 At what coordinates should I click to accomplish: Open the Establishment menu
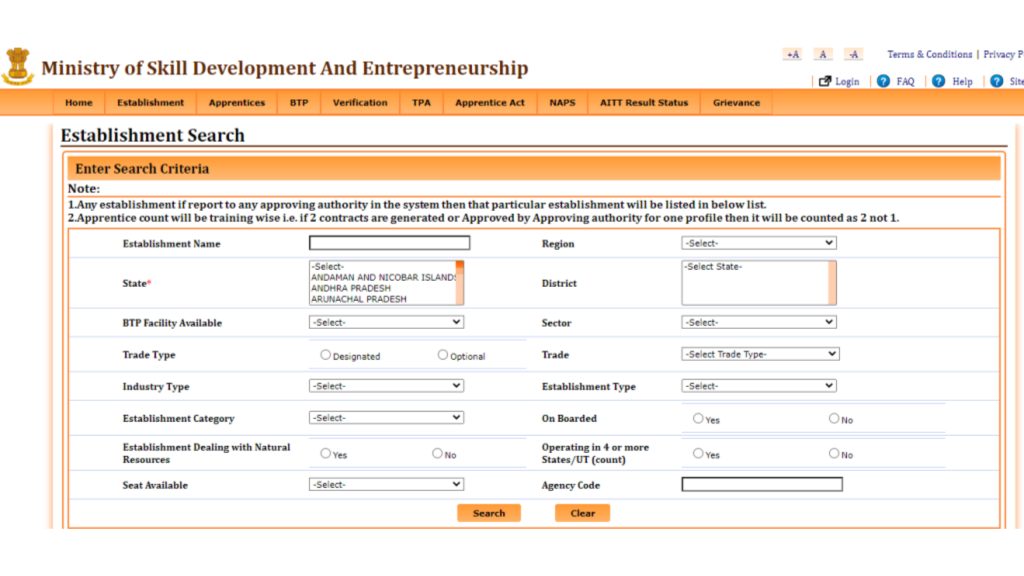(150, 103)
